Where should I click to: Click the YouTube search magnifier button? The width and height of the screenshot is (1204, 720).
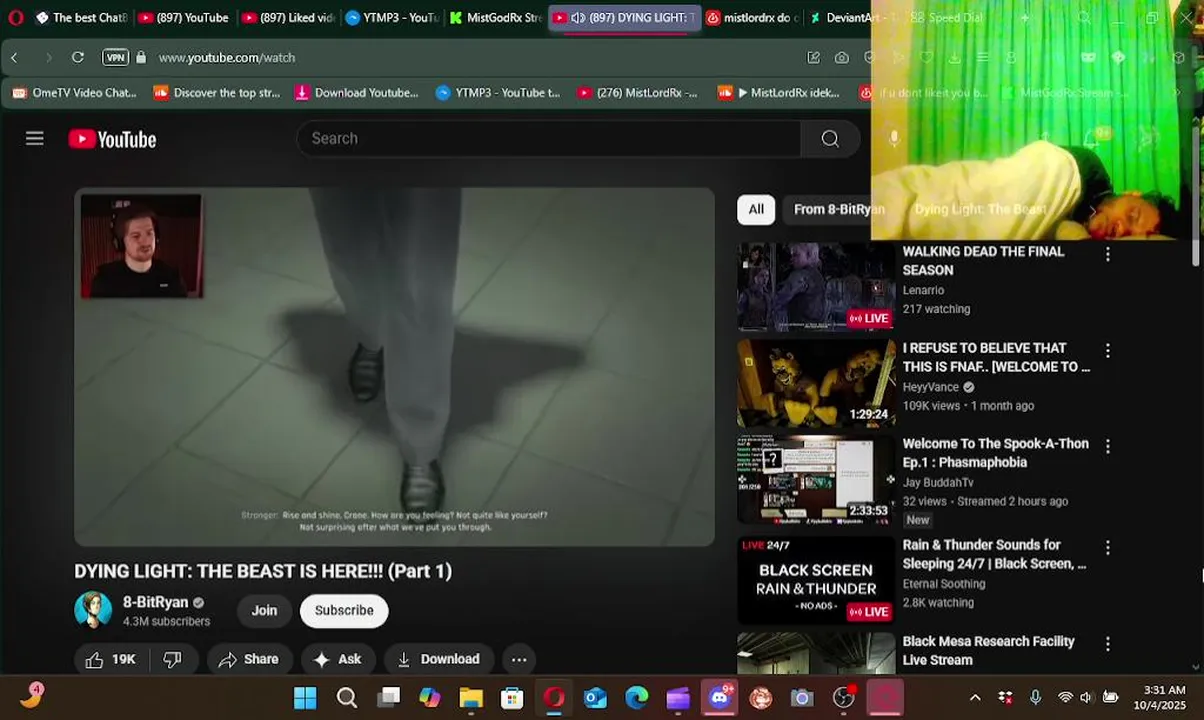830,139
